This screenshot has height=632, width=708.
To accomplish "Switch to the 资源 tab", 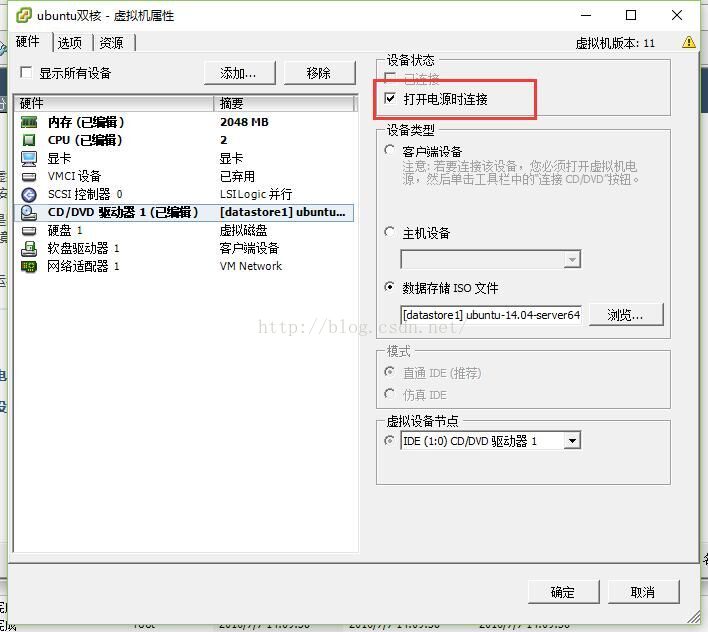I will (111, 43).
